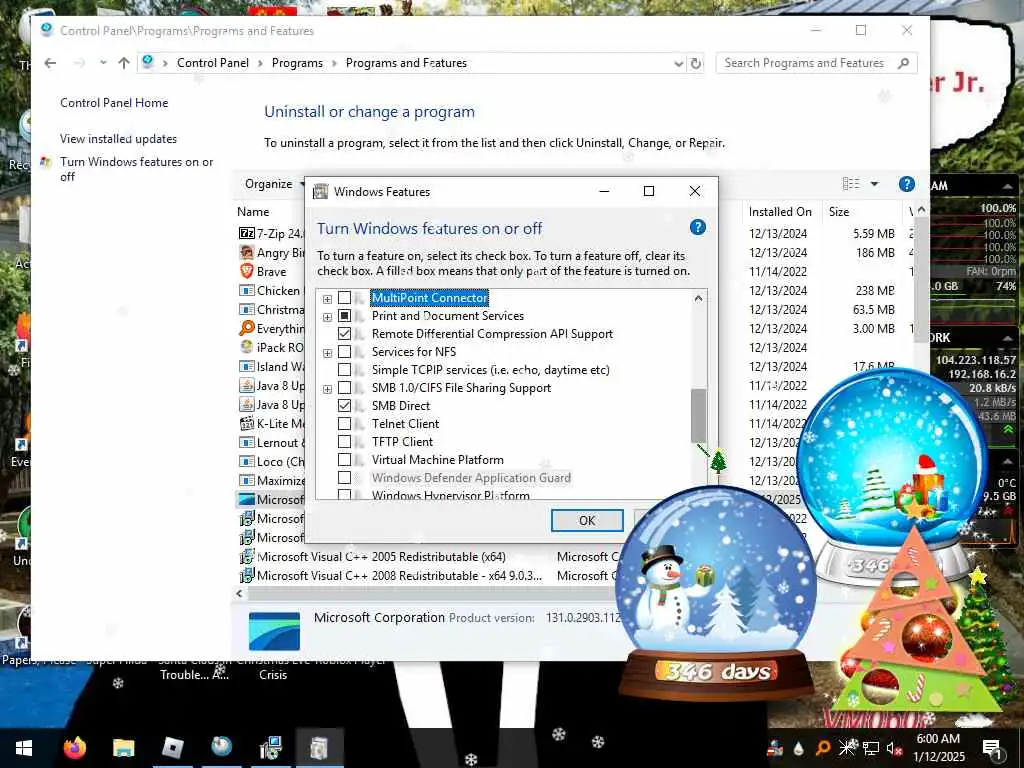Open the view options dropdown arrow
The image size is (1024, 768).
pos(874,184)
